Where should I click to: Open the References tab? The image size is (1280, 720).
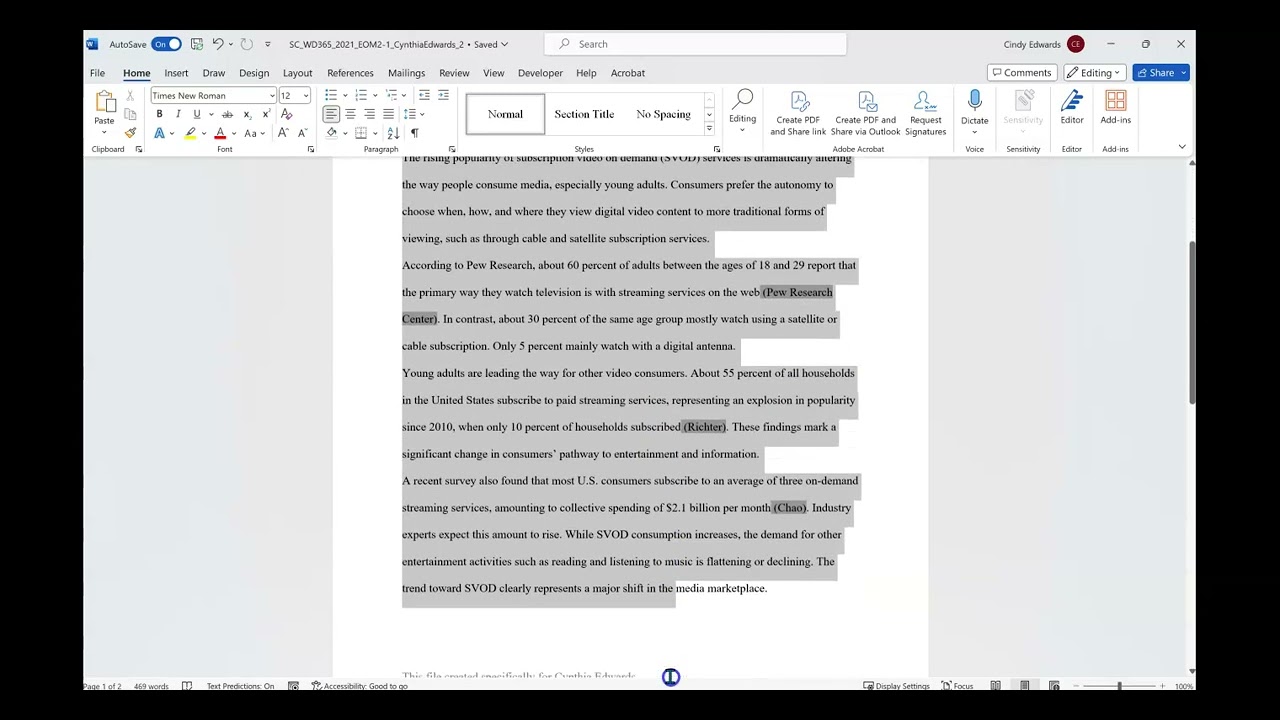tap(350, 73)
